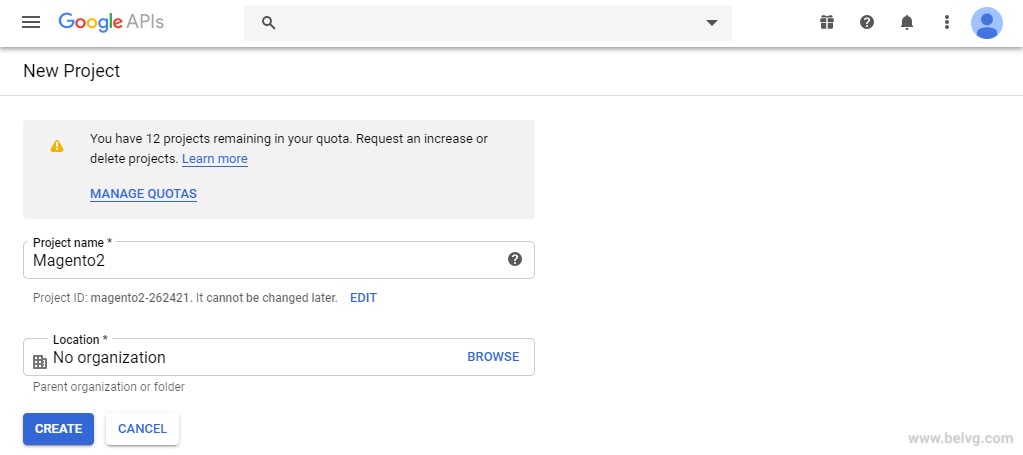Open the user account avatar
Screen dimensions: 1023x455
pyautogui.click(x=986, y=23)
